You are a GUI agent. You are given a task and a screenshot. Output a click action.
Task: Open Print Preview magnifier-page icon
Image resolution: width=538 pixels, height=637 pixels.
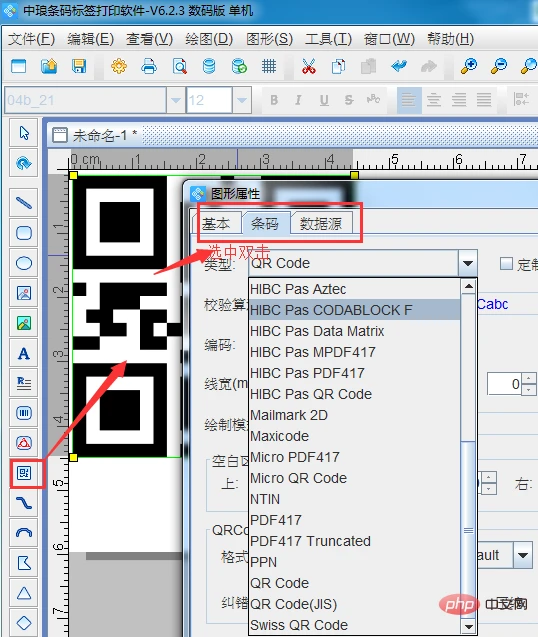tap(179, 66)
